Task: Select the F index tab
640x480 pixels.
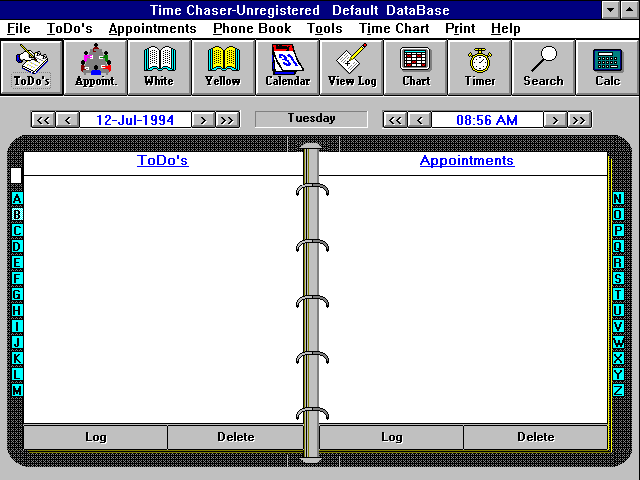Action: (x=17, y=278)
